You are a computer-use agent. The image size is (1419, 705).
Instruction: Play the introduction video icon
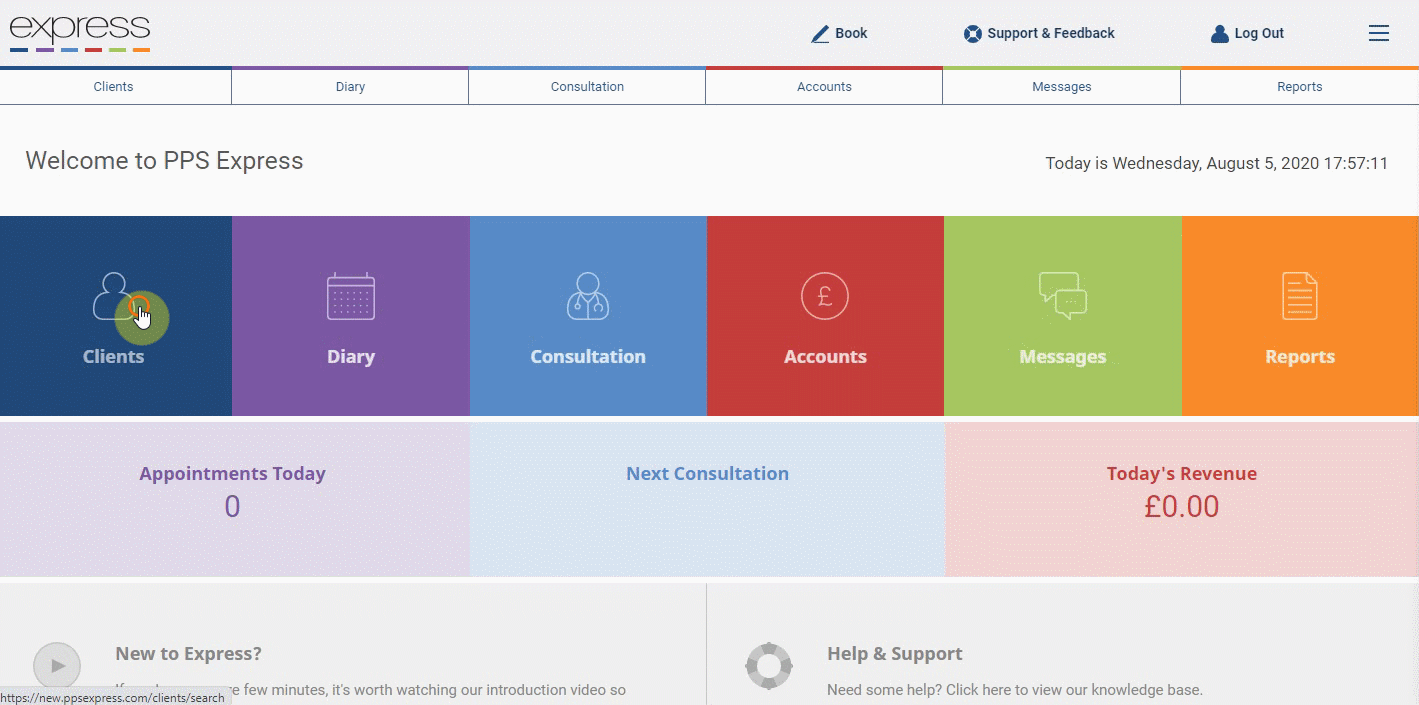[x=57, y=666]
